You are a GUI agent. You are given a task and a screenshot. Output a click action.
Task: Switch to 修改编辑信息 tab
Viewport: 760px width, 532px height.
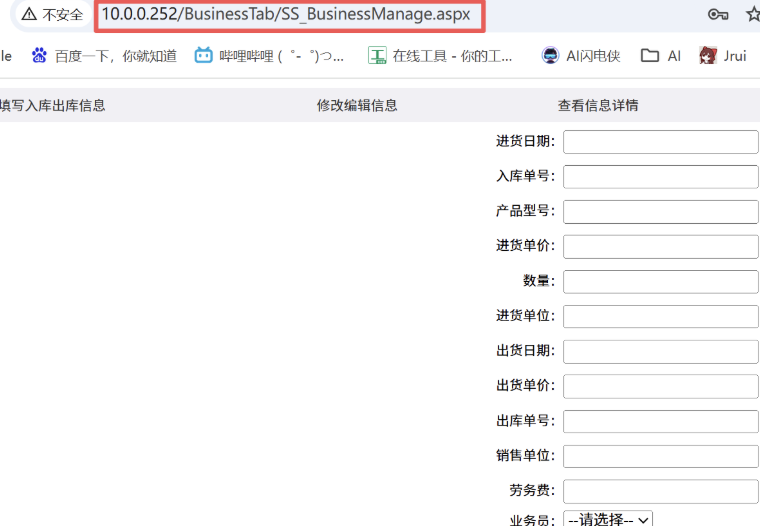click(357, 106)
